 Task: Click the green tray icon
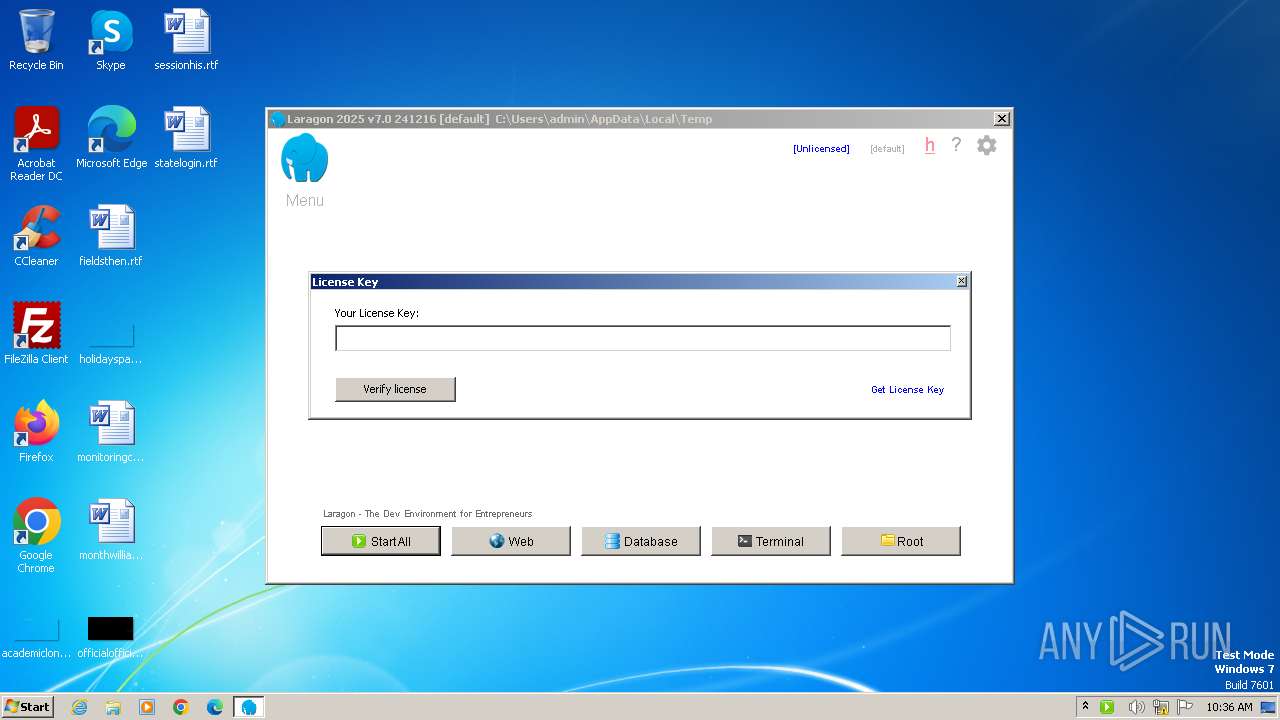tap(1107, 707)
